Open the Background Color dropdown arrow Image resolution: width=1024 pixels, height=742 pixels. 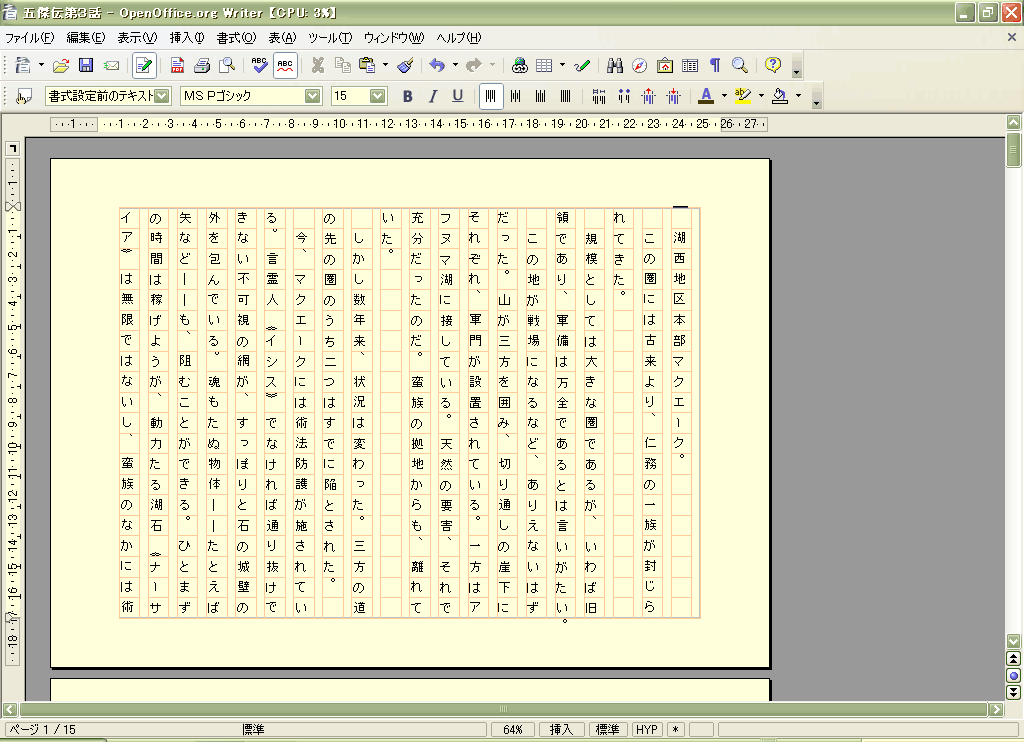[799, 96]
